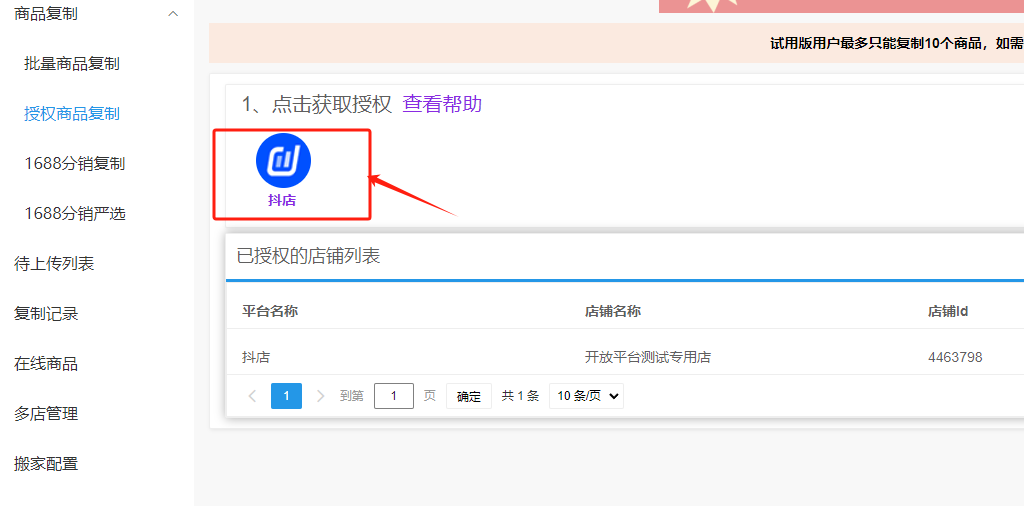The image size is (1024, 506).
Task: Open 1688分销严选 sidebar item
Action: tap(74, 213)
